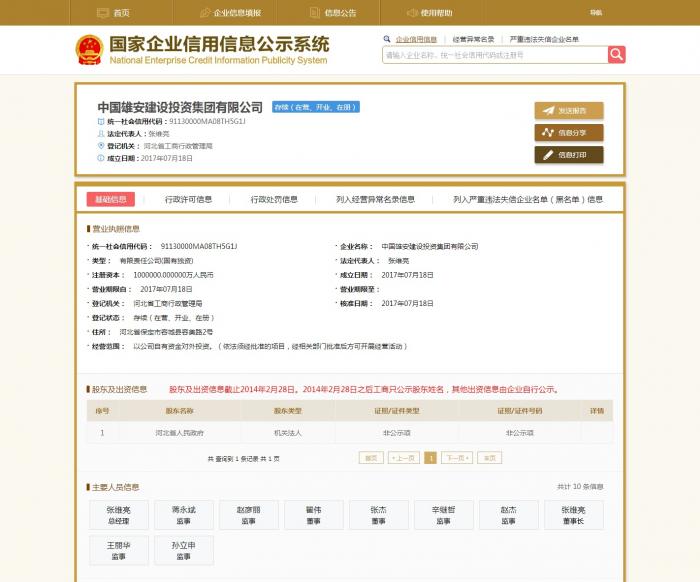Click the 共计 10 条信息 count text

[x=580, y=486]
